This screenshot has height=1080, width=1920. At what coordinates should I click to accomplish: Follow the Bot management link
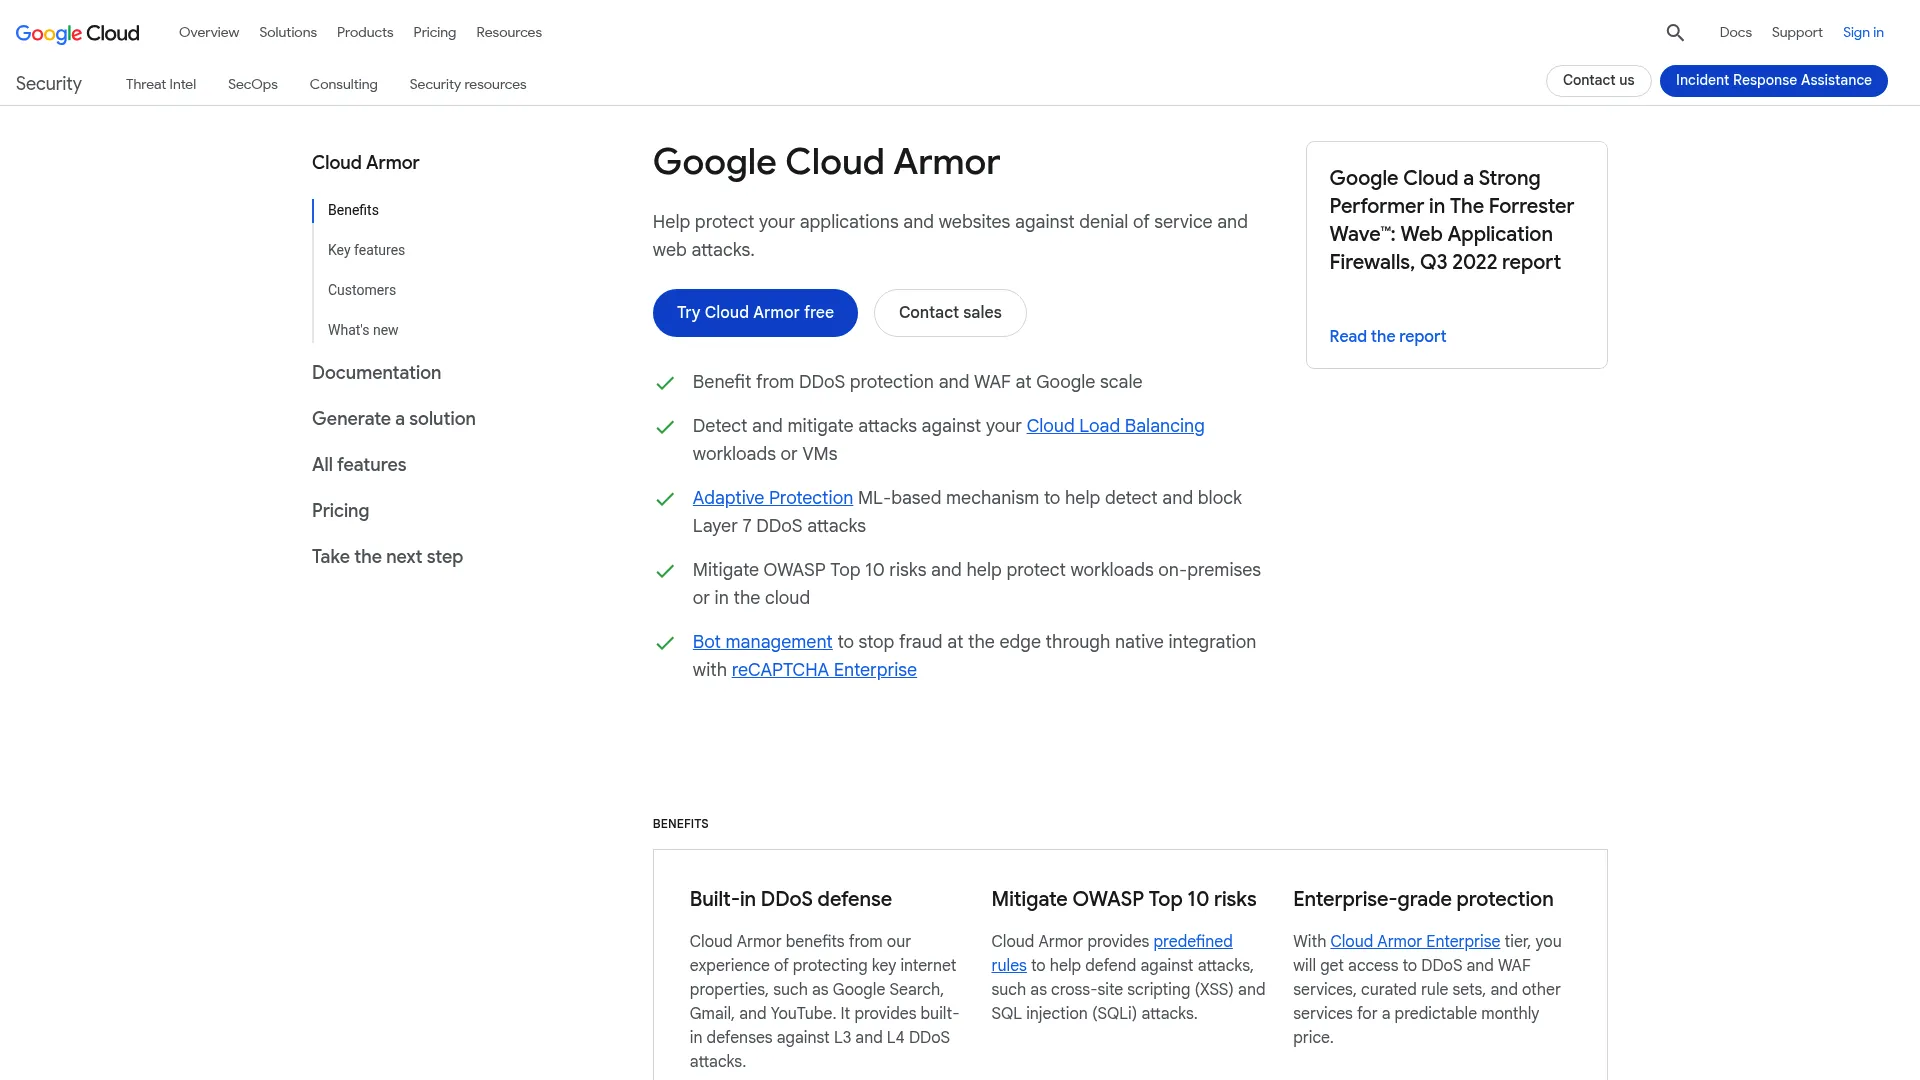tap(762, 642)
